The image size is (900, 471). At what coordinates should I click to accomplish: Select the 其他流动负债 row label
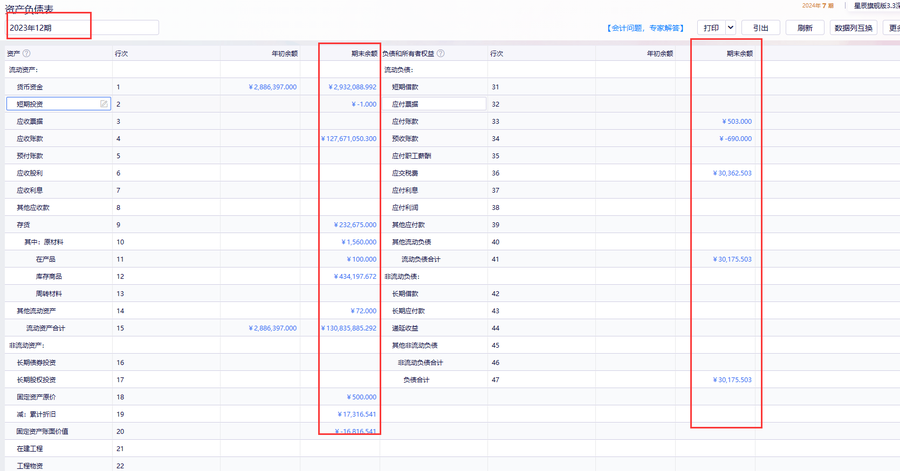coord(412,242)
